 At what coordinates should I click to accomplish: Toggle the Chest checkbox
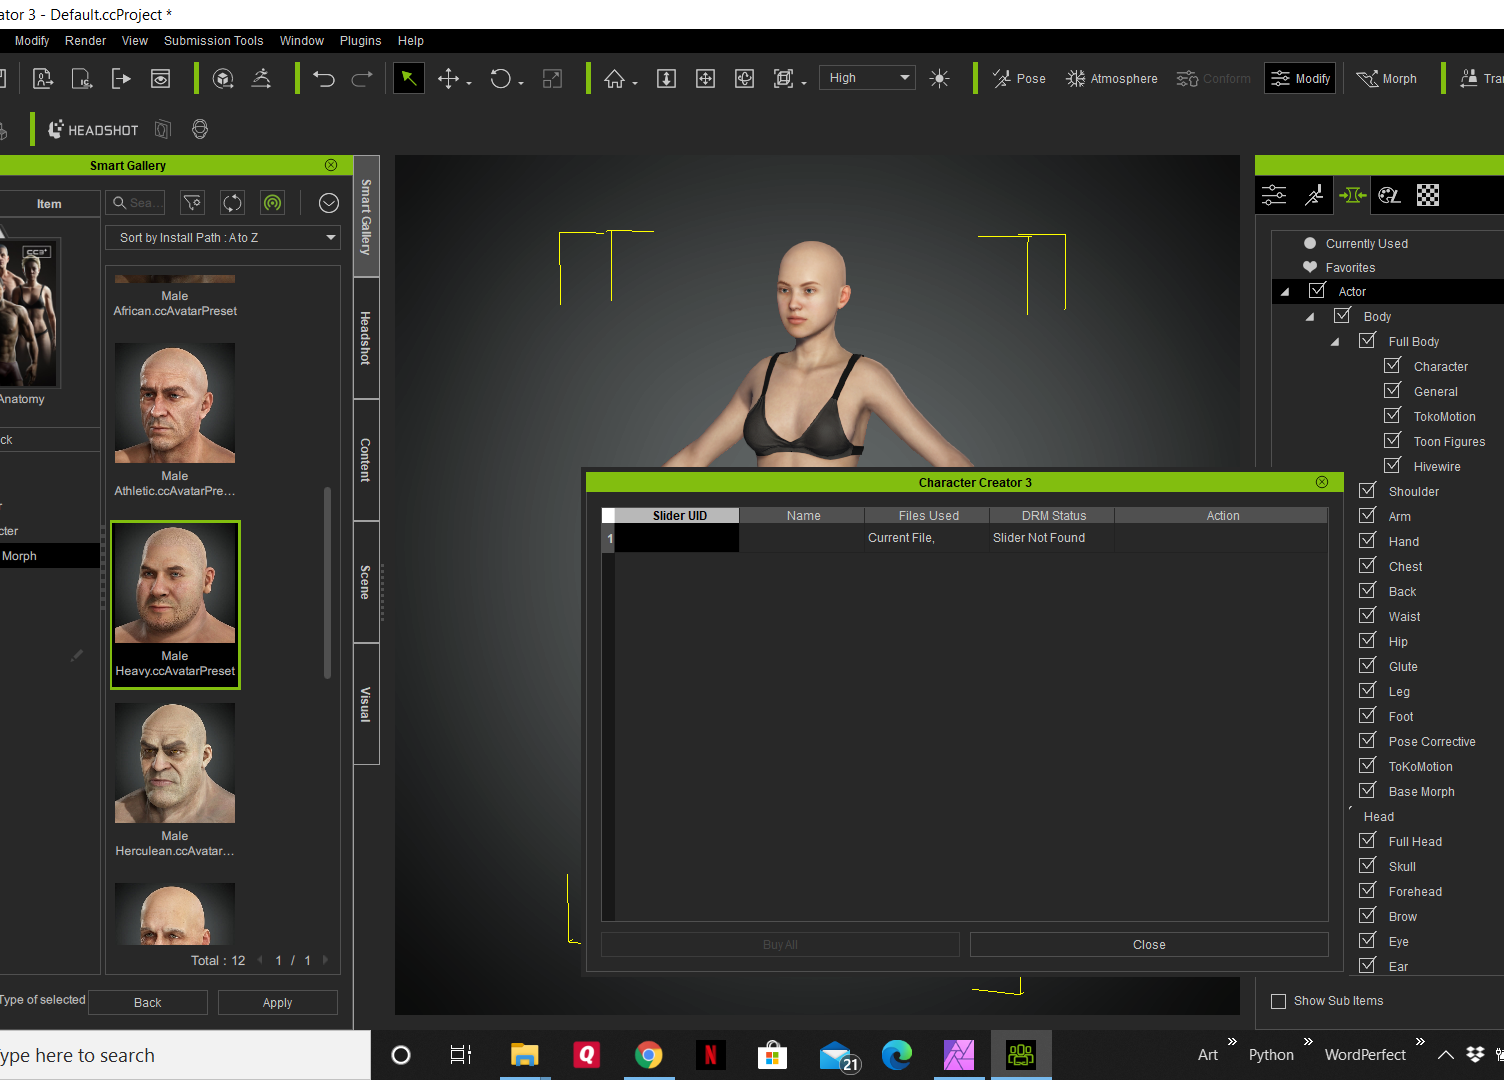click(x=1367, y=566)
